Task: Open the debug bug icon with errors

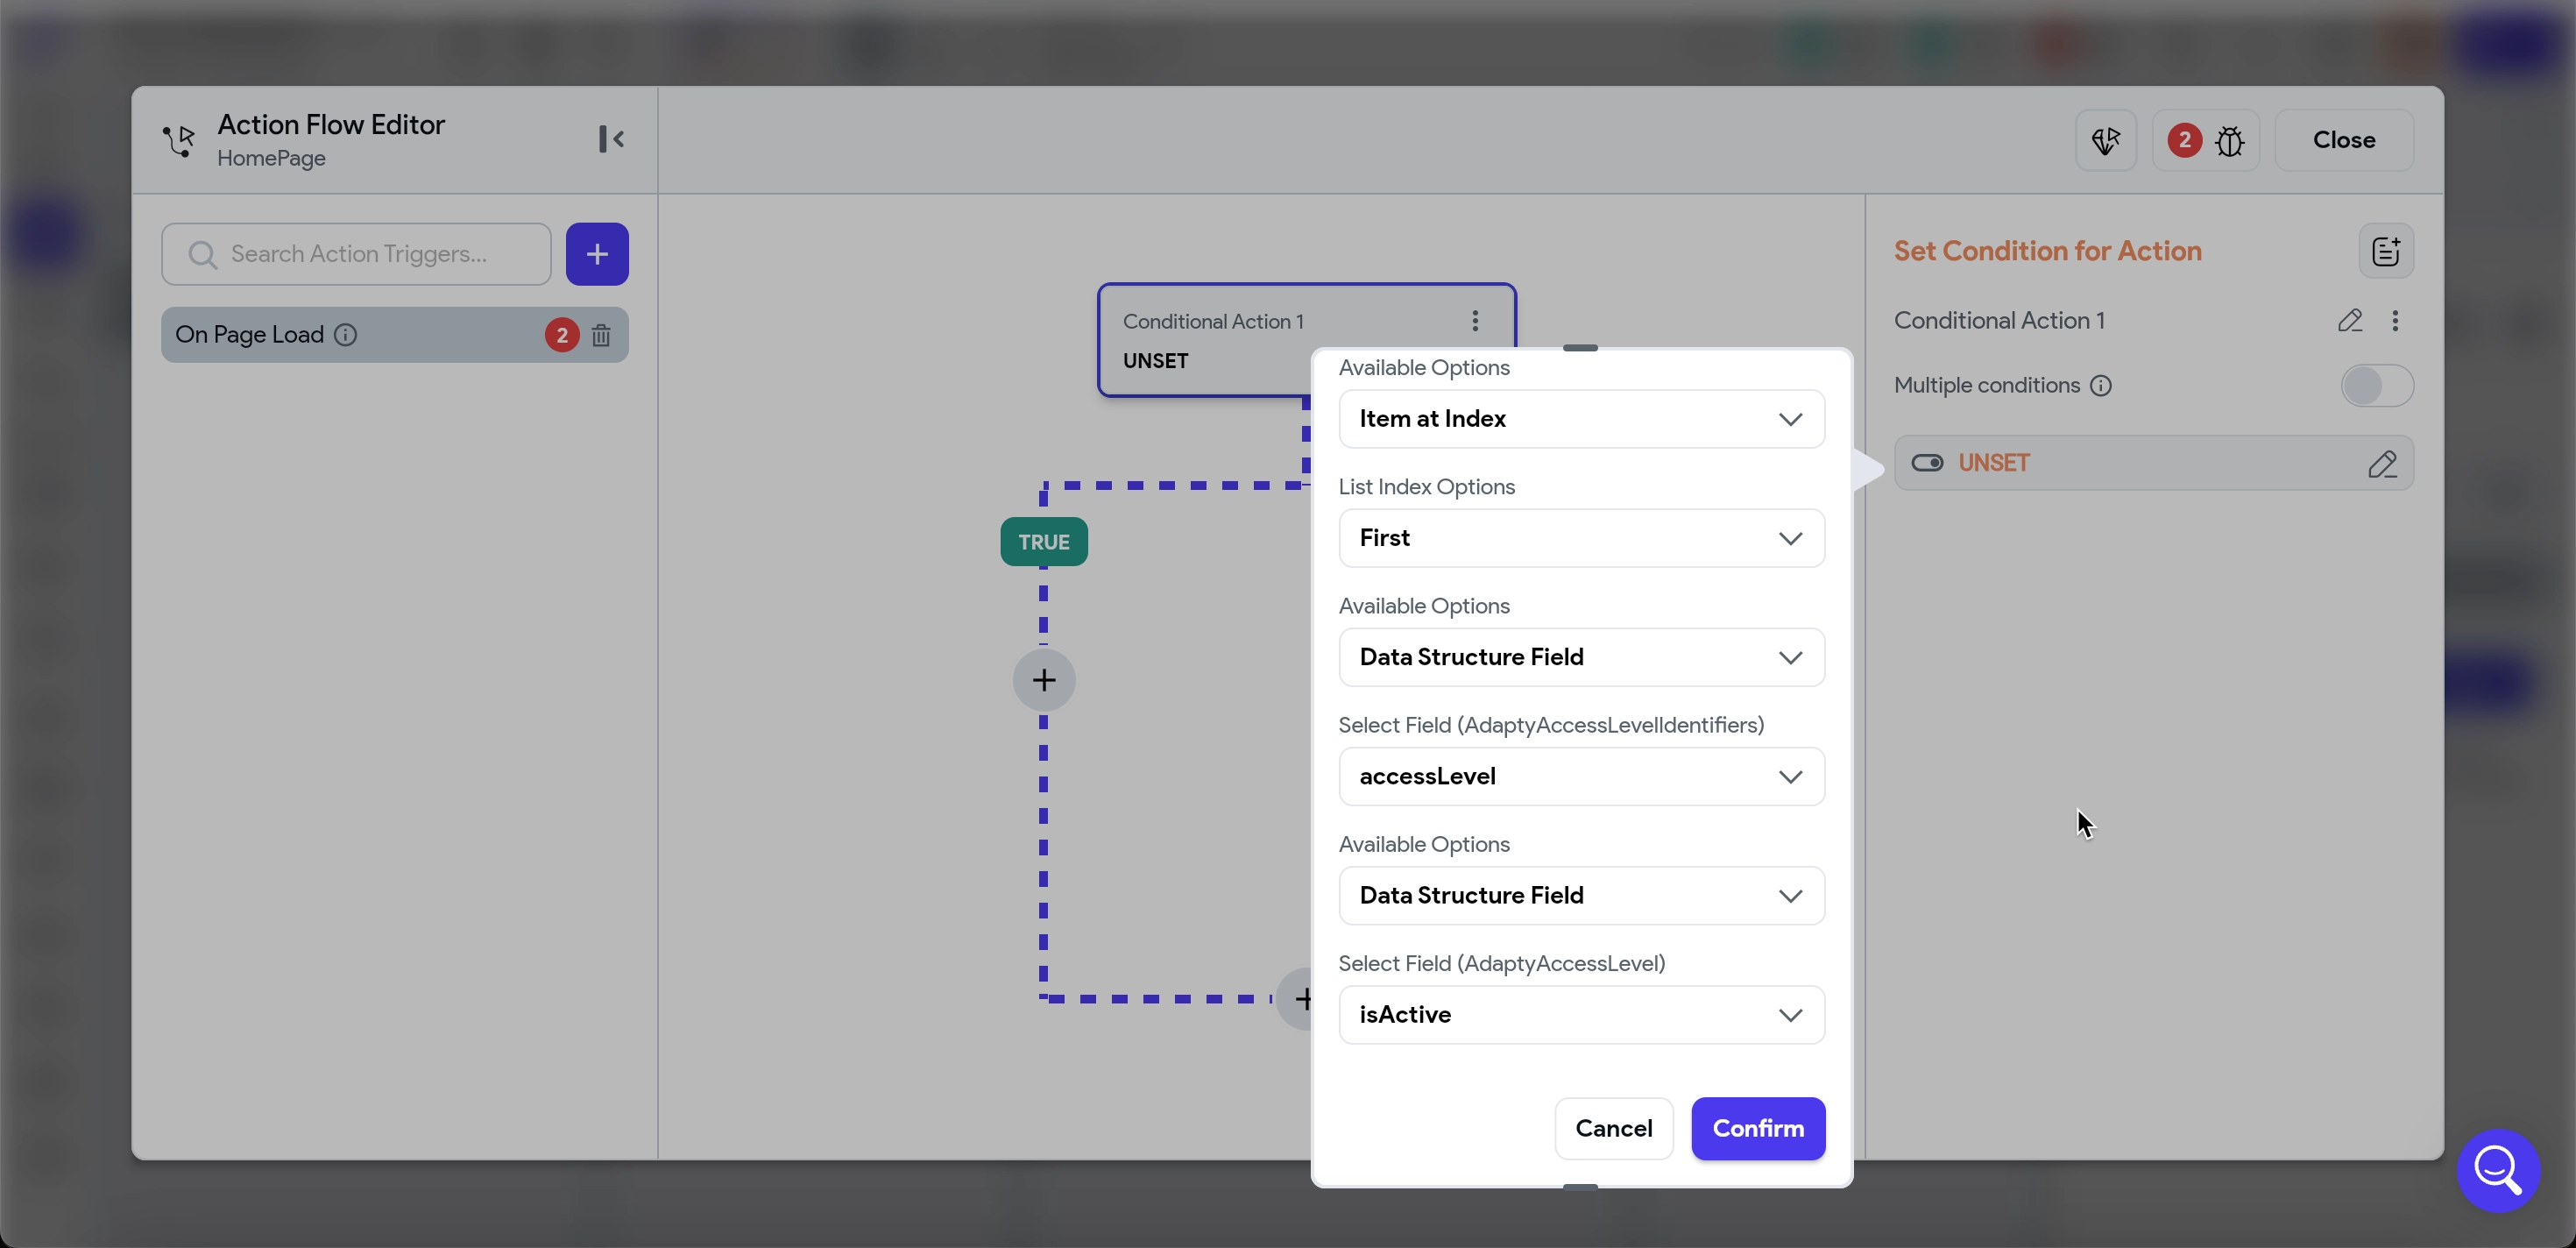Action: pos(2229,141)
